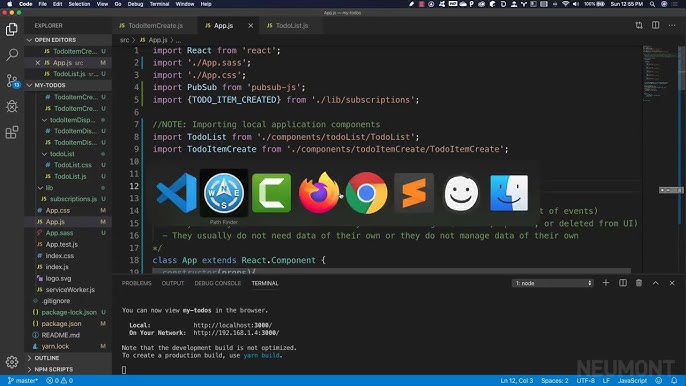The height and width of the screenshot is (386, 686).
Task: Select Finder in app switcher
Action: coord(509,193)
